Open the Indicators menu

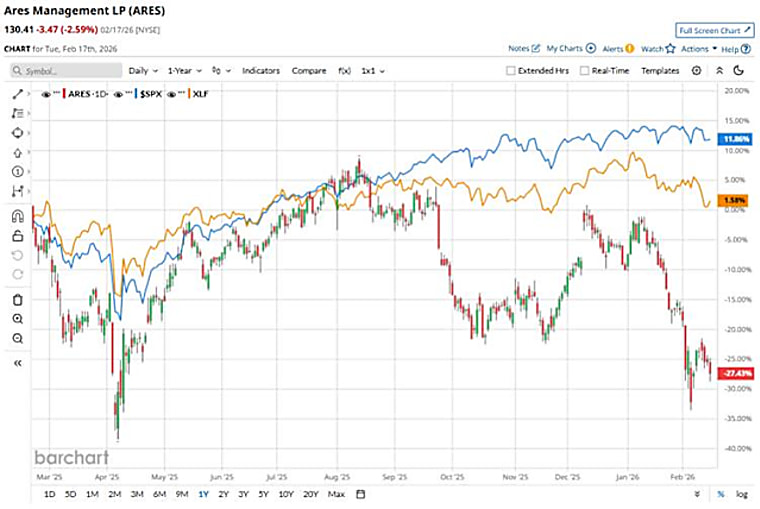click(x=261, y=71)
